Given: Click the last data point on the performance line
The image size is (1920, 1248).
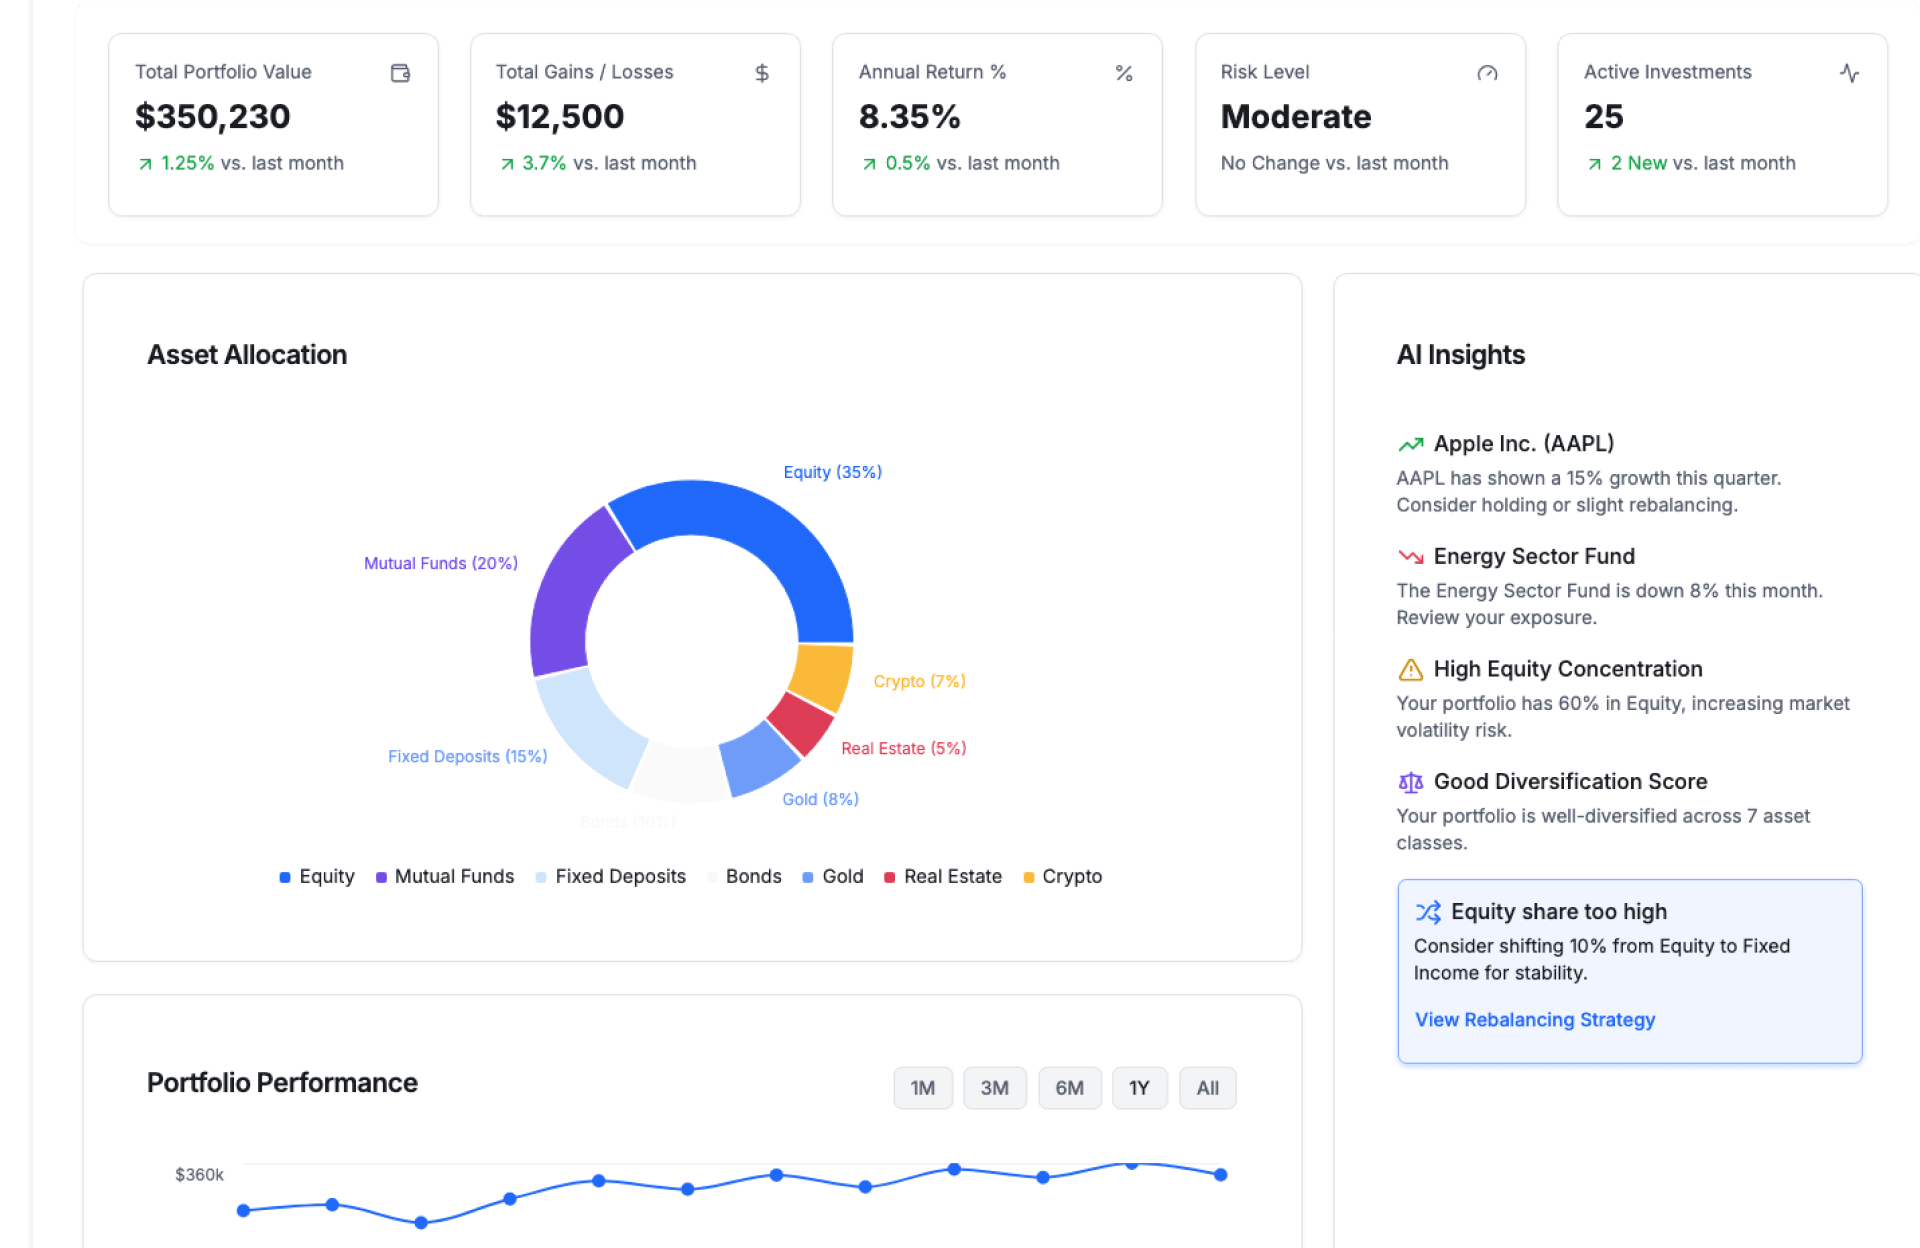Looking at the screenshot, I should tap(1220, 1175).
